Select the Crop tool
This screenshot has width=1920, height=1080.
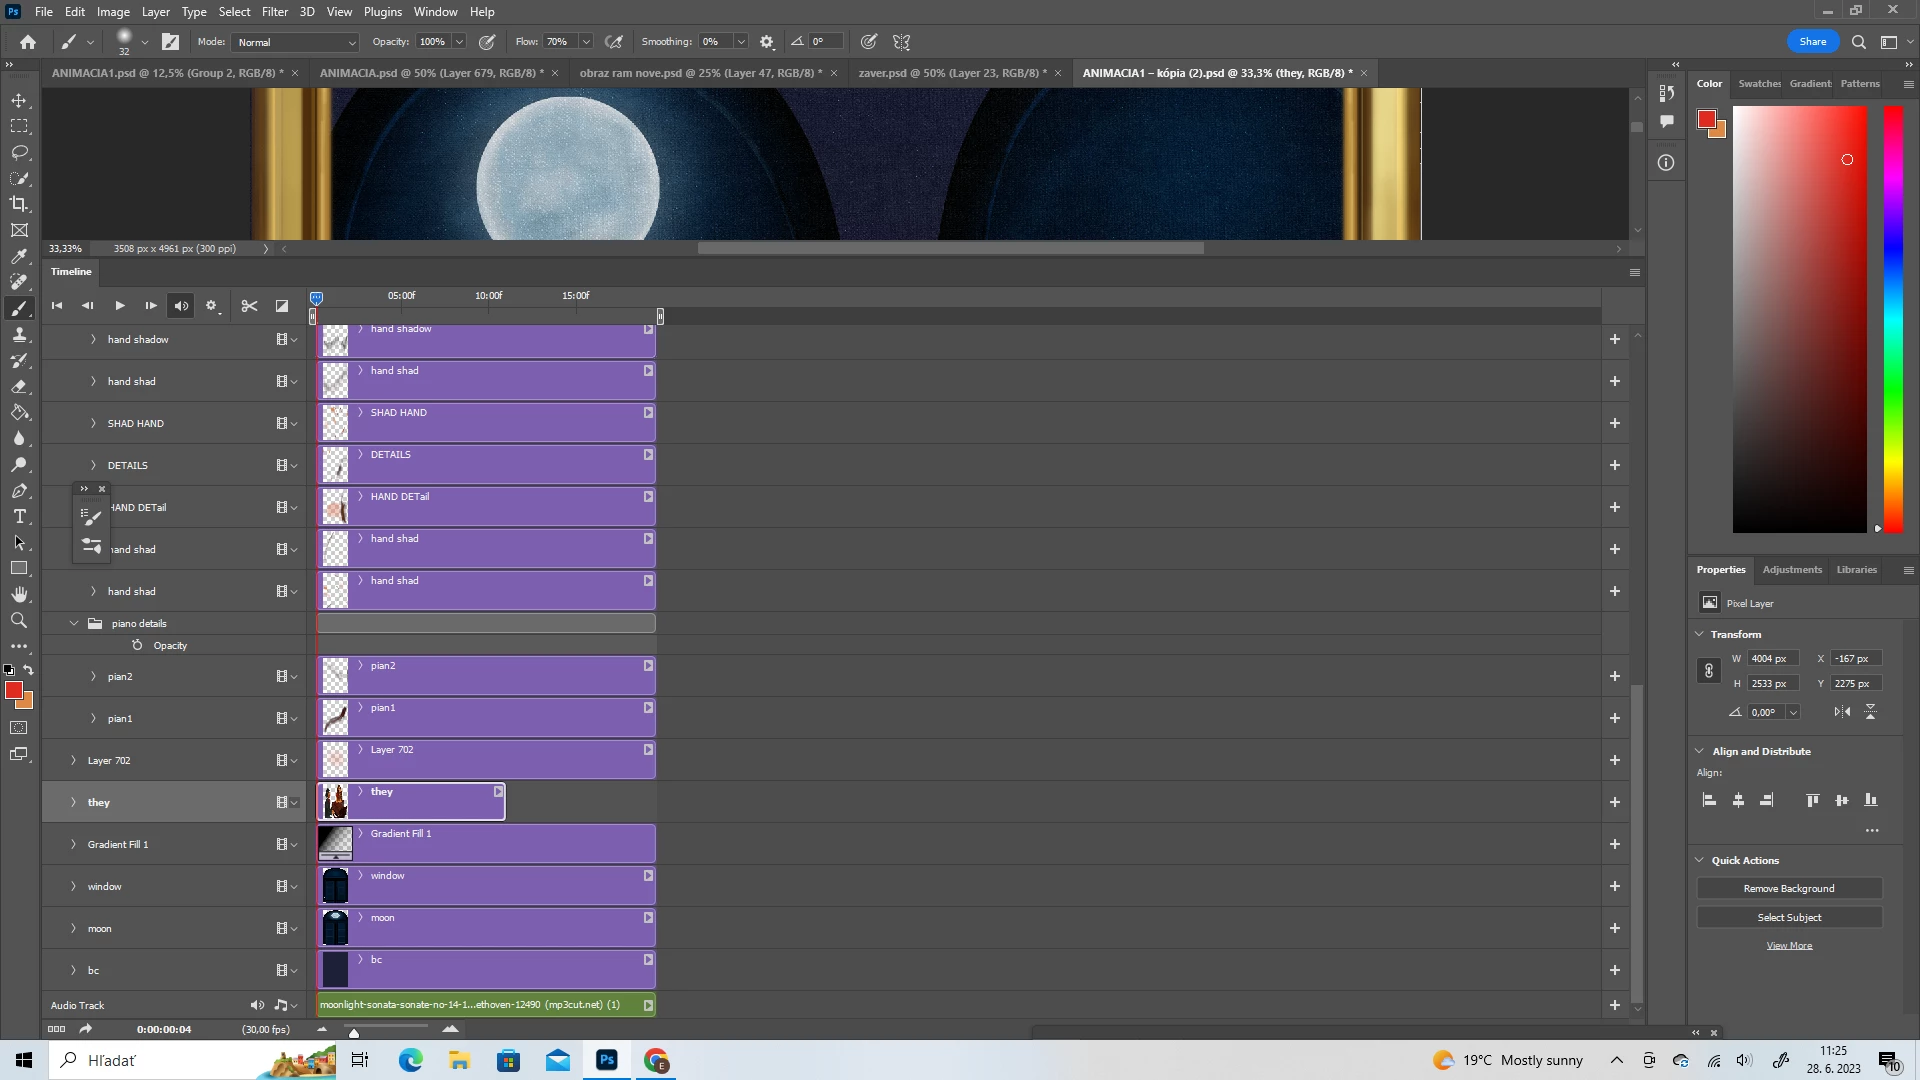click(x=19, y=204)
